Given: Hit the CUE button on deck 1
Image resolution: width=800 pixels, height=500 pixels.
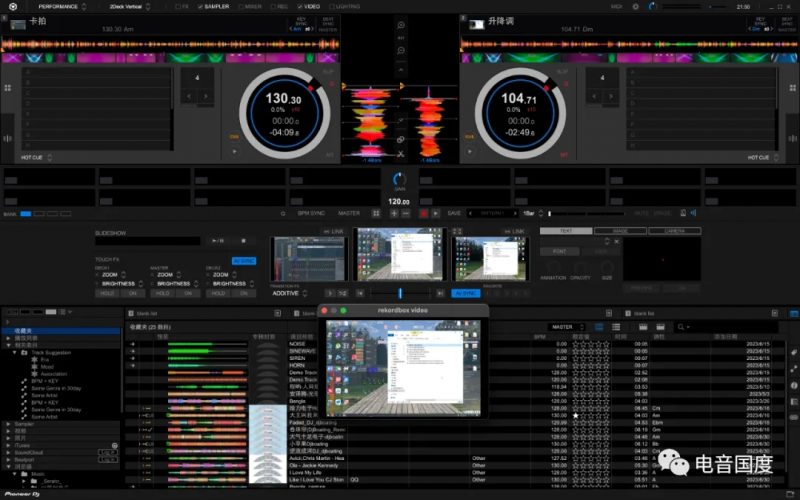Looking at the screenshot, I should point(234,137).
